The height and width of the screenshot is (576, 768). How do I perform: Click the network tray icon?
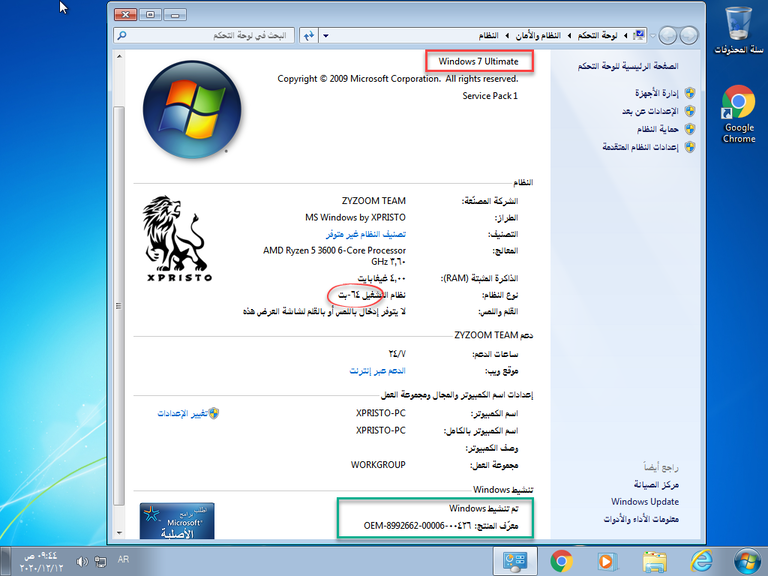coord(100,562)
